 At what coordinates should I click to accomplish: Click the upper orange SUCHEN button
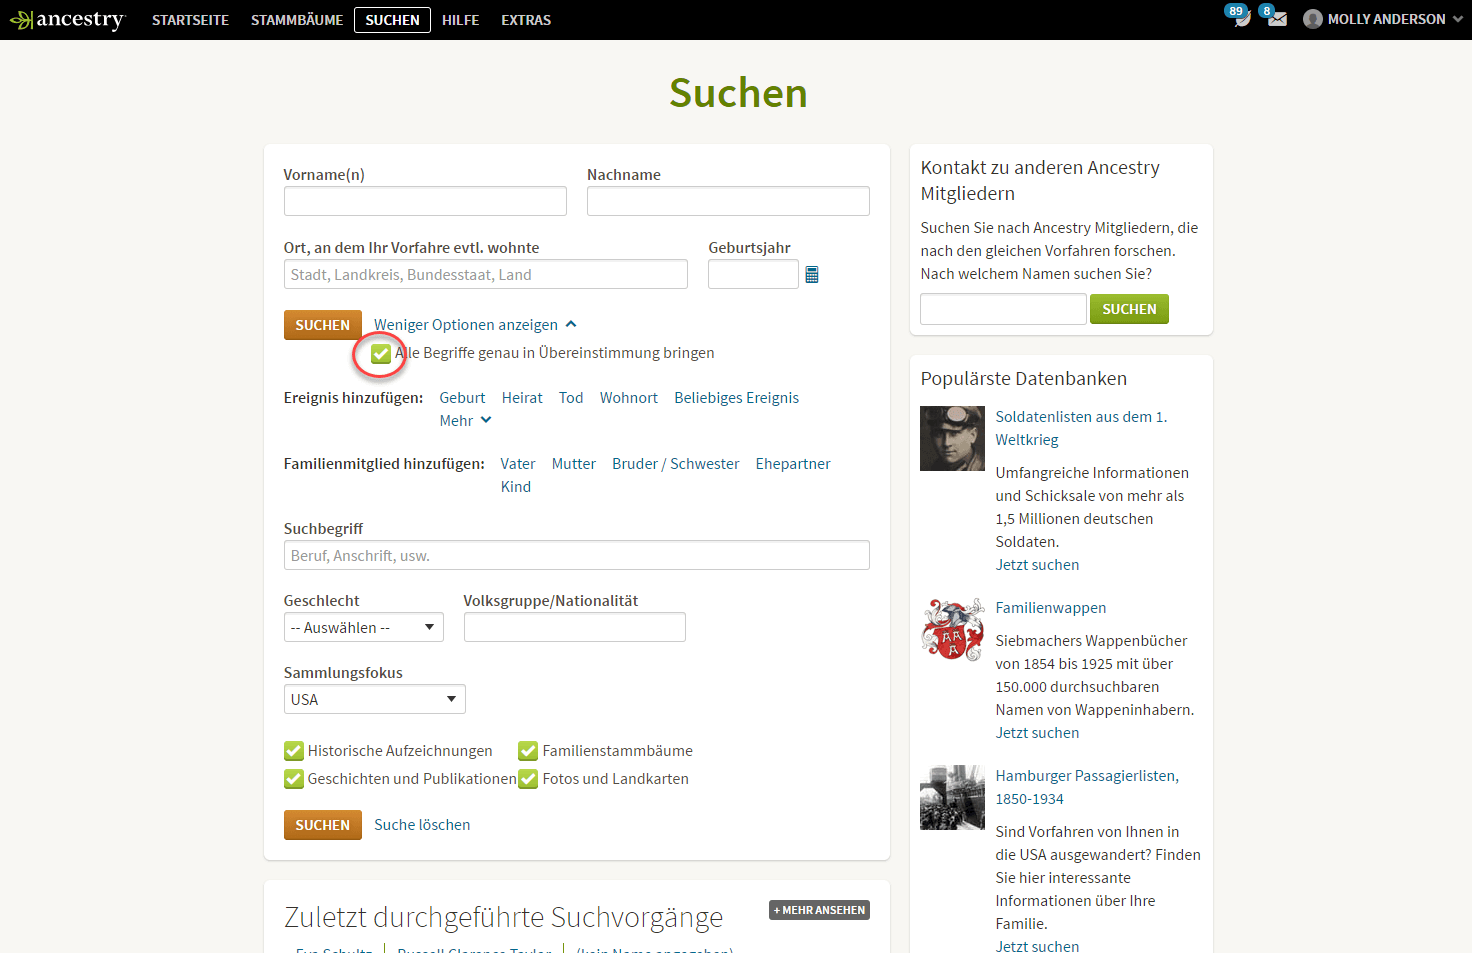[x=322, y=325]
